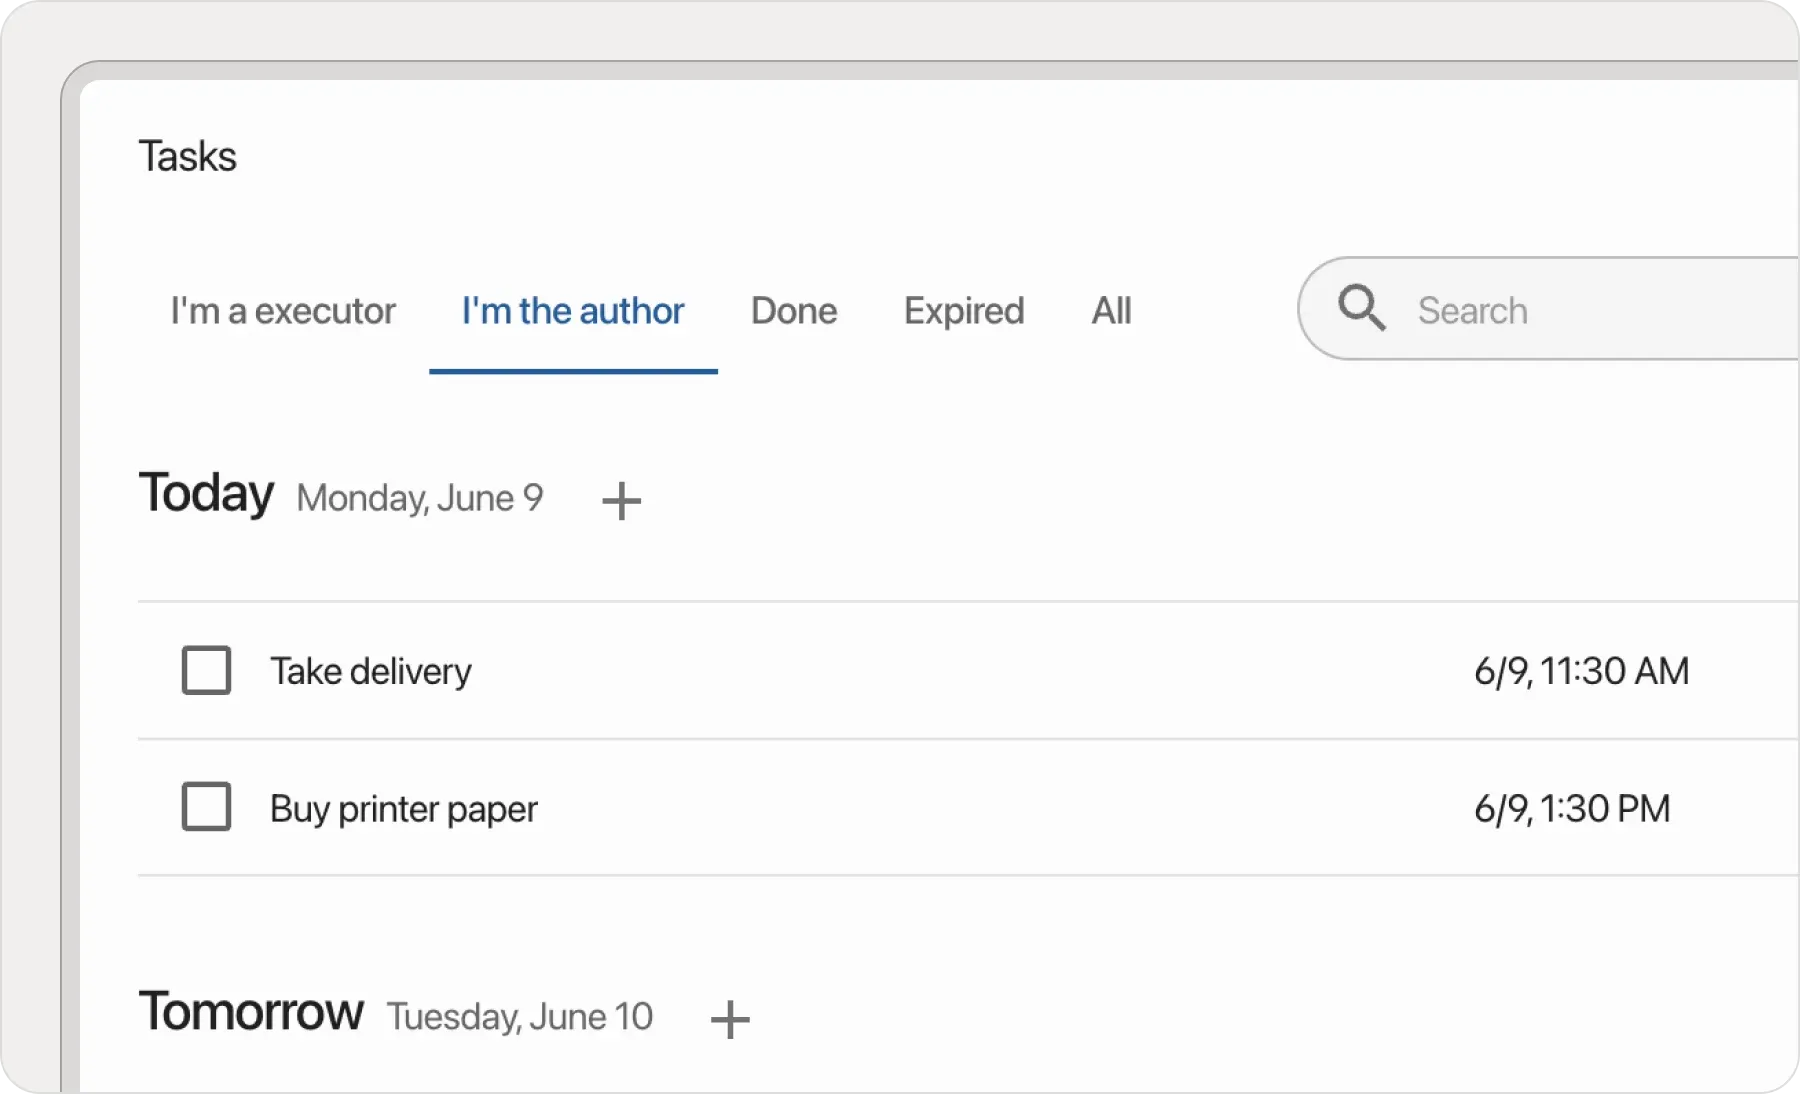This screenshot has height=1094, width=1800.
Task: Switch to the I'm a executor tab
Action: coord(283,311)
